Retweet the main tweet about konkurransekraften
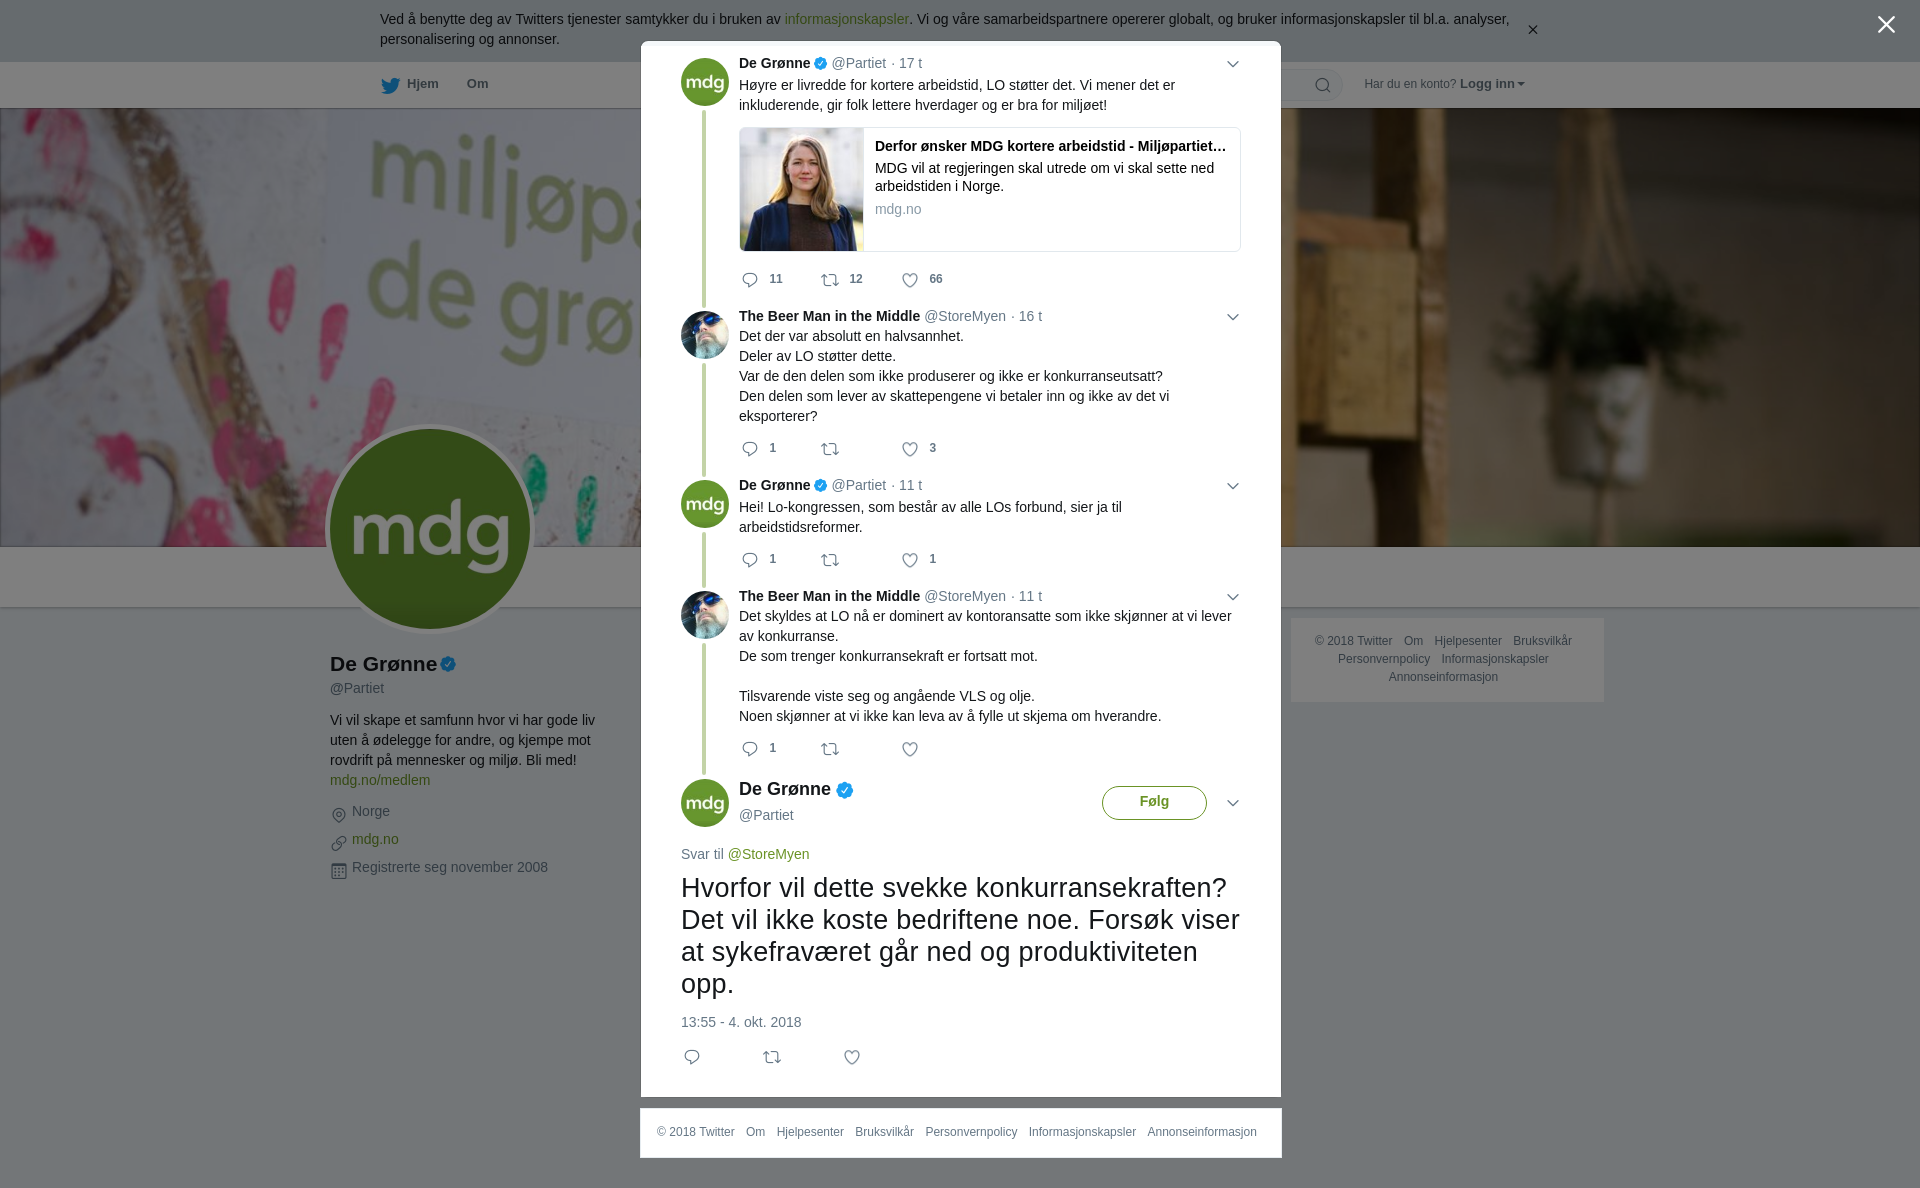The height and width of the screenshot is (1188, 1920). coord(772,1057)
